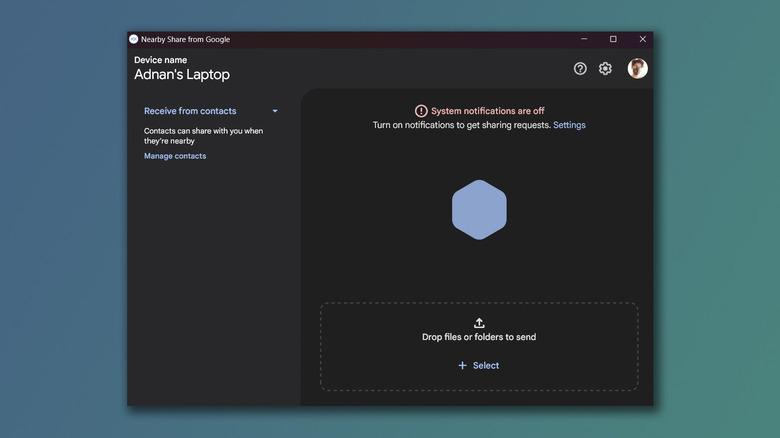The width and height of the screenshot is (780, 438).
Task: Click Select to choose files
Action: point(486,365)
